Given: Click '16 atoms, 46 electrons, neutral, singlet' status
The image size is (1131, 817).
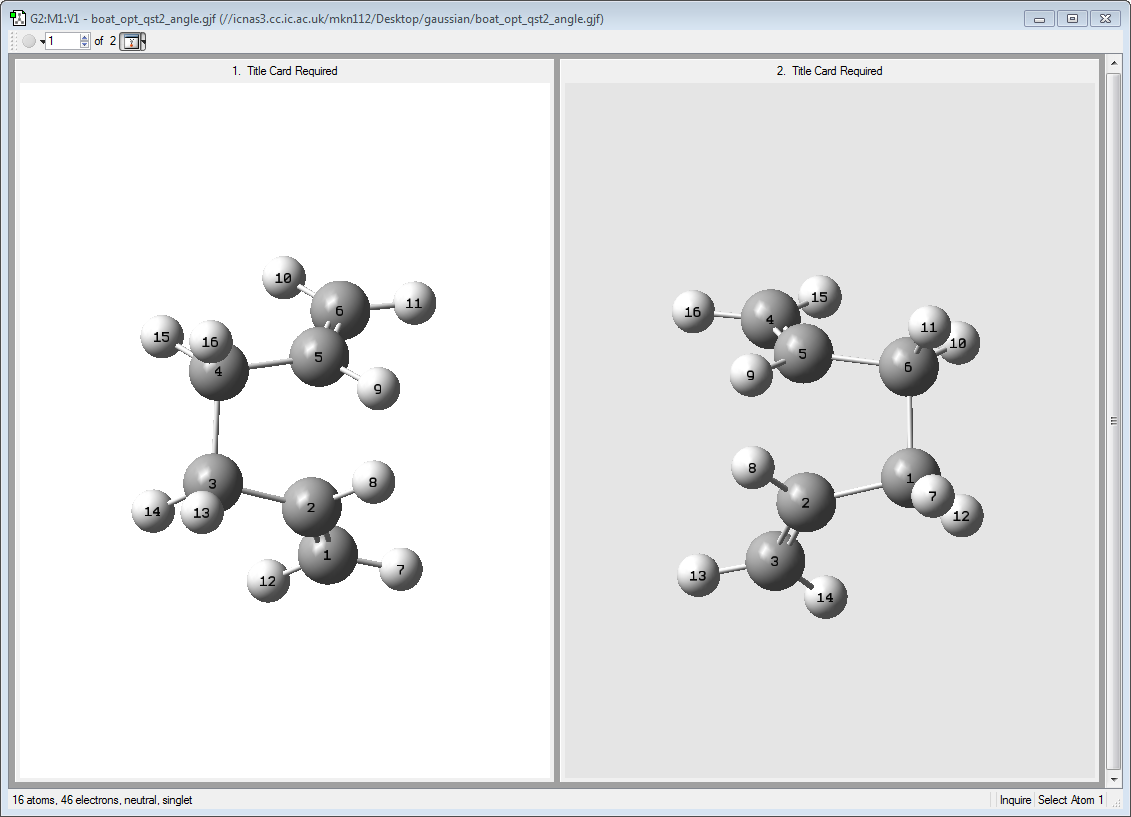Looking at the screenshot, I should click(102, 800).
